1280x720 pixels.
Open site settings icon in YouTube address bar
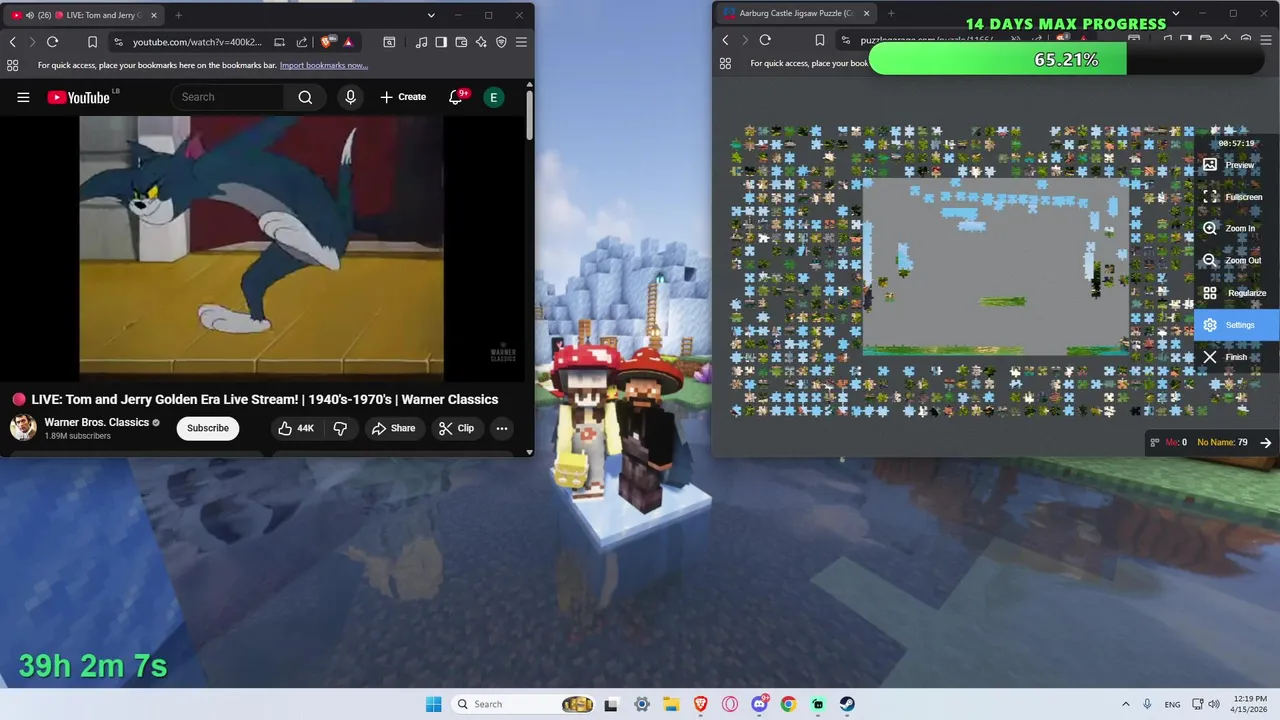(118, 42)
